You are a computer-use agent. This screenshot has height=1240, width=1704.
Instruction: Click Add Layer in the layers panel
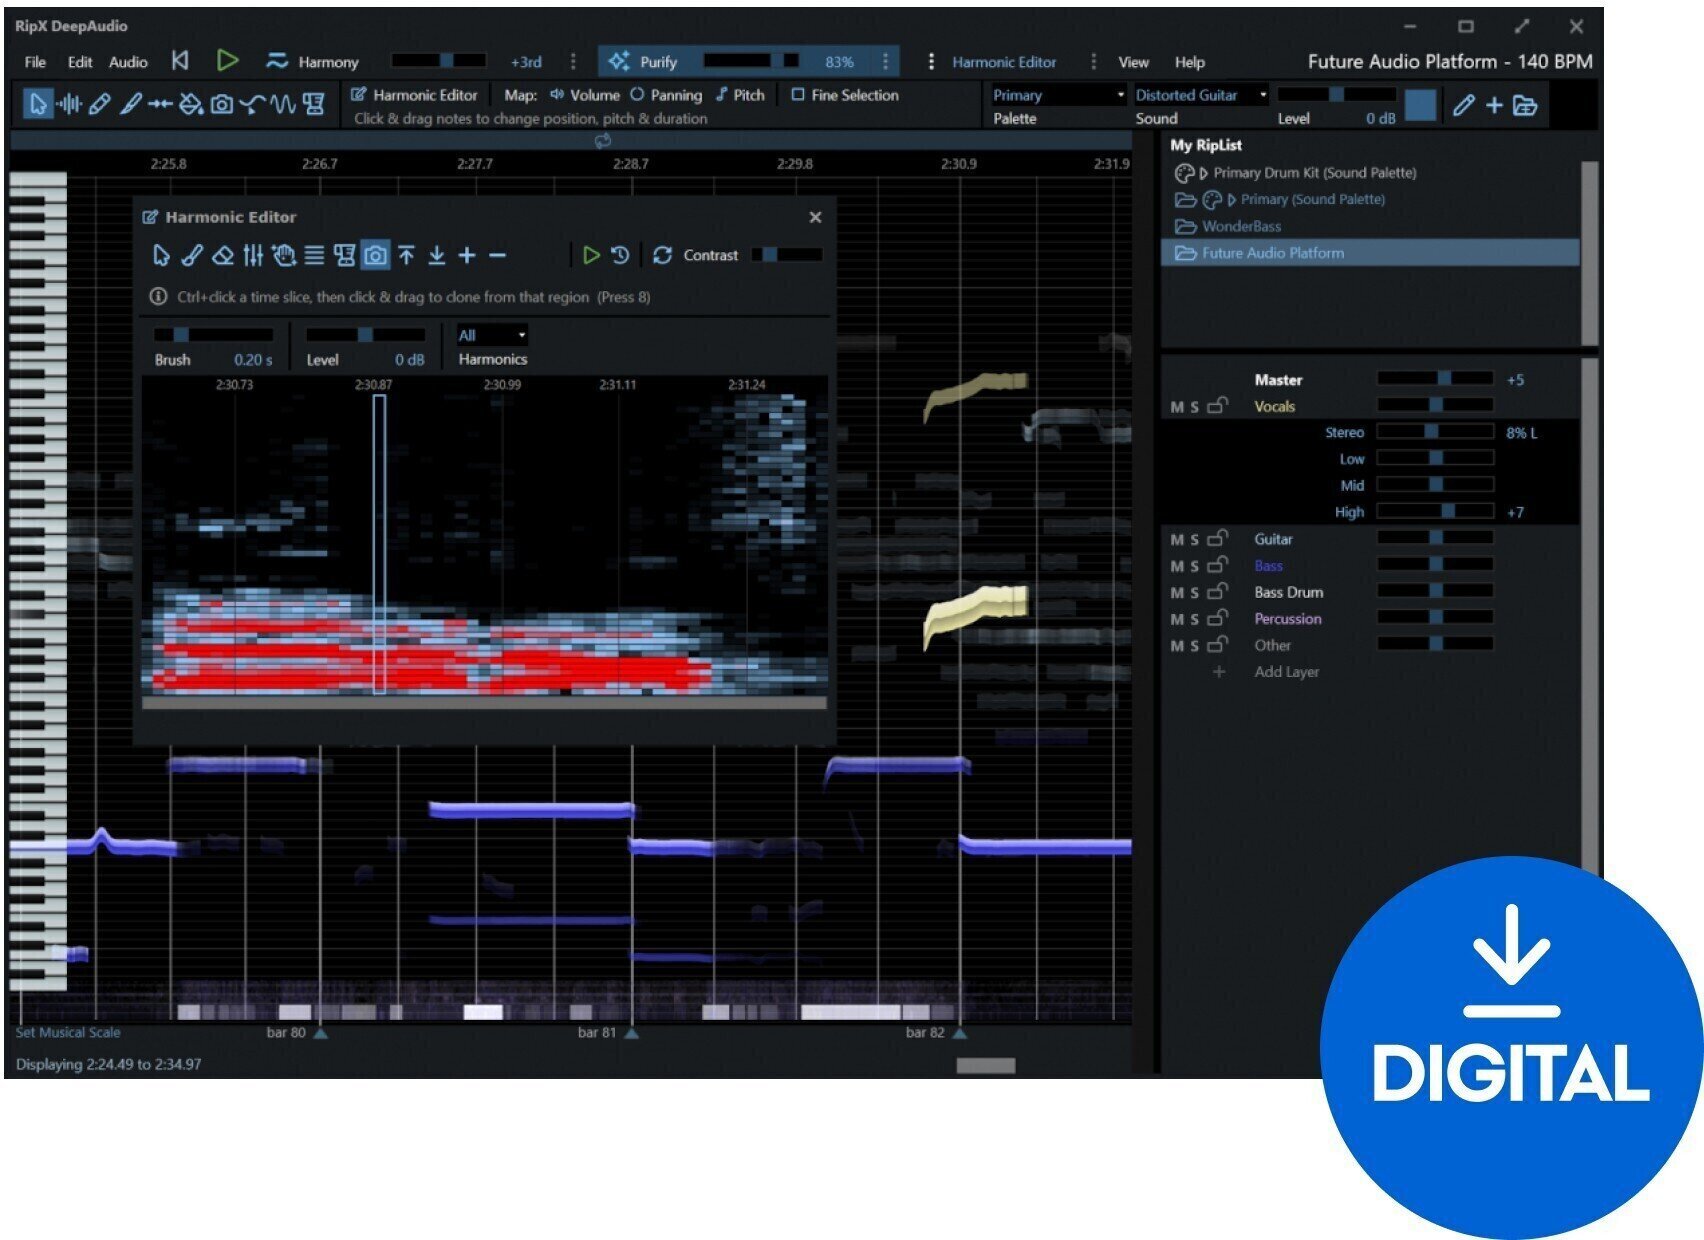pos(1286,672)
